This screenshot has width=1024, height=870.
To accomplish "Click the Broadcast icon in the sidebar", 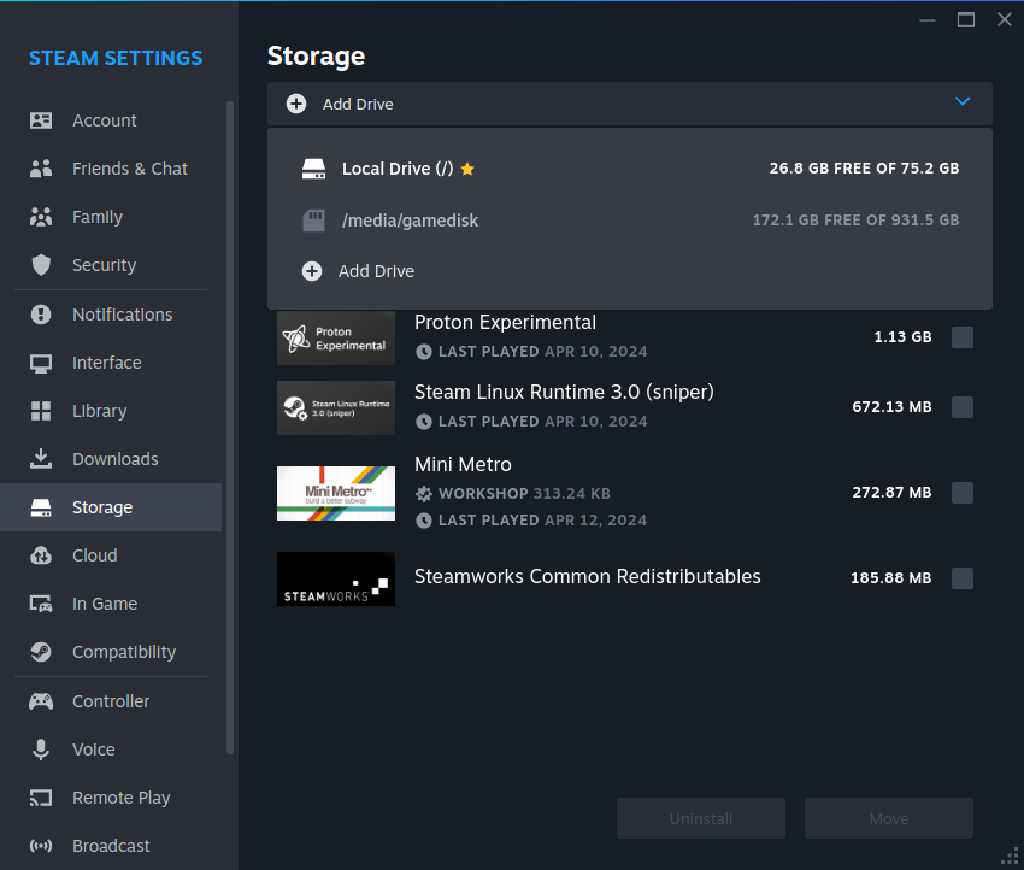I will tap(41, 846).
